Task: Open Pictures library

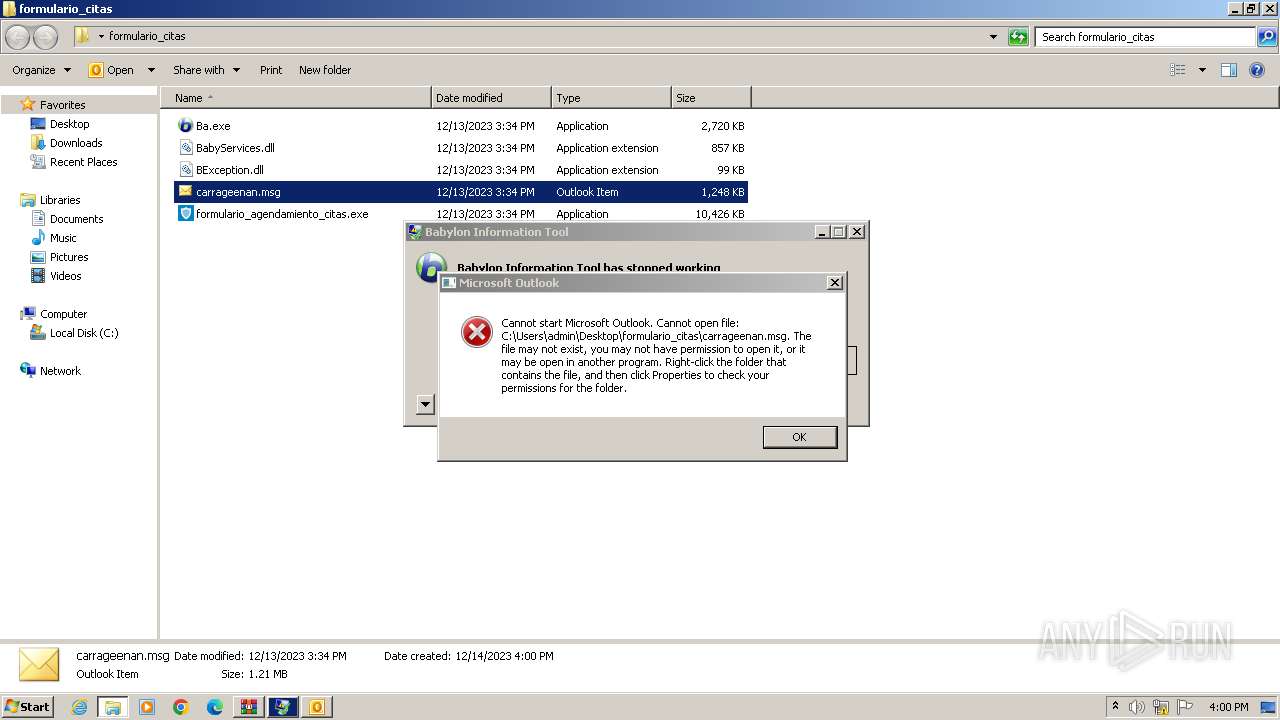Action: coord(69,257)
